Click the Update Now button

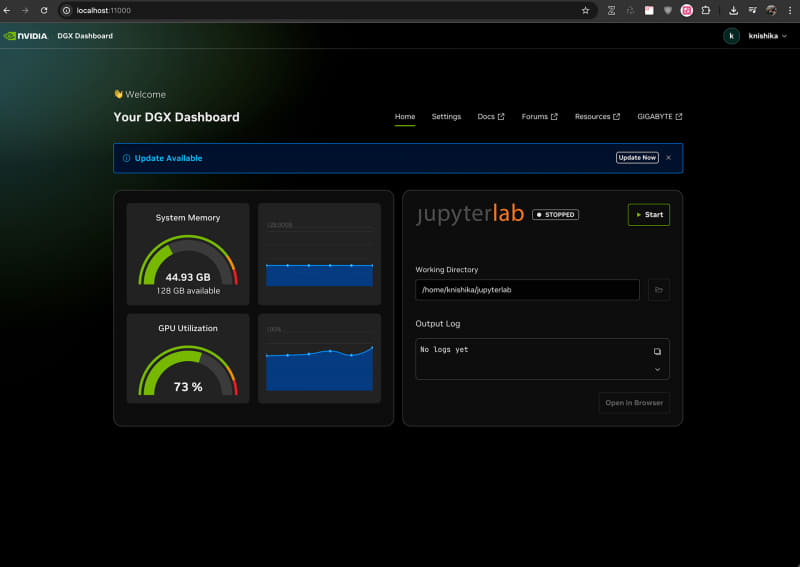[637, 158]
